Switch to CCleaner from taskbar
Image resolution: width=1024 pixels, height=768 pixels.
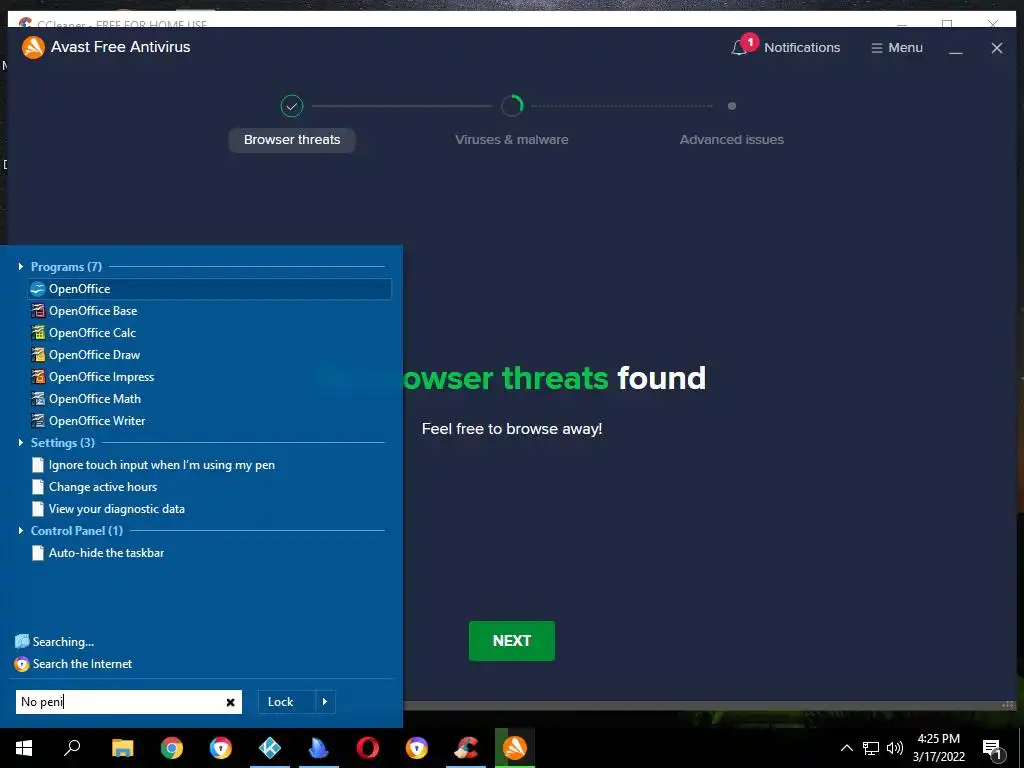click(466, 748)
